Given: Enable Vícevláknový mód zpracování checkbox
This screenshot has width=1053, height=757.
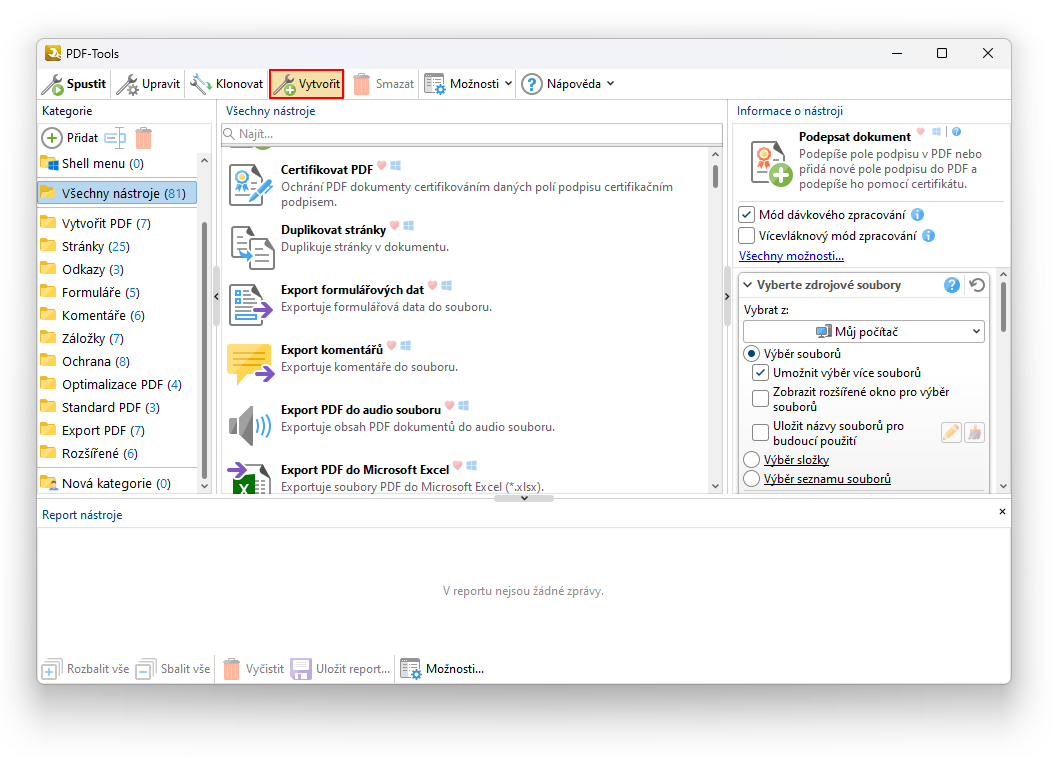Looking at the screenshot, I should tap(747, 236).
